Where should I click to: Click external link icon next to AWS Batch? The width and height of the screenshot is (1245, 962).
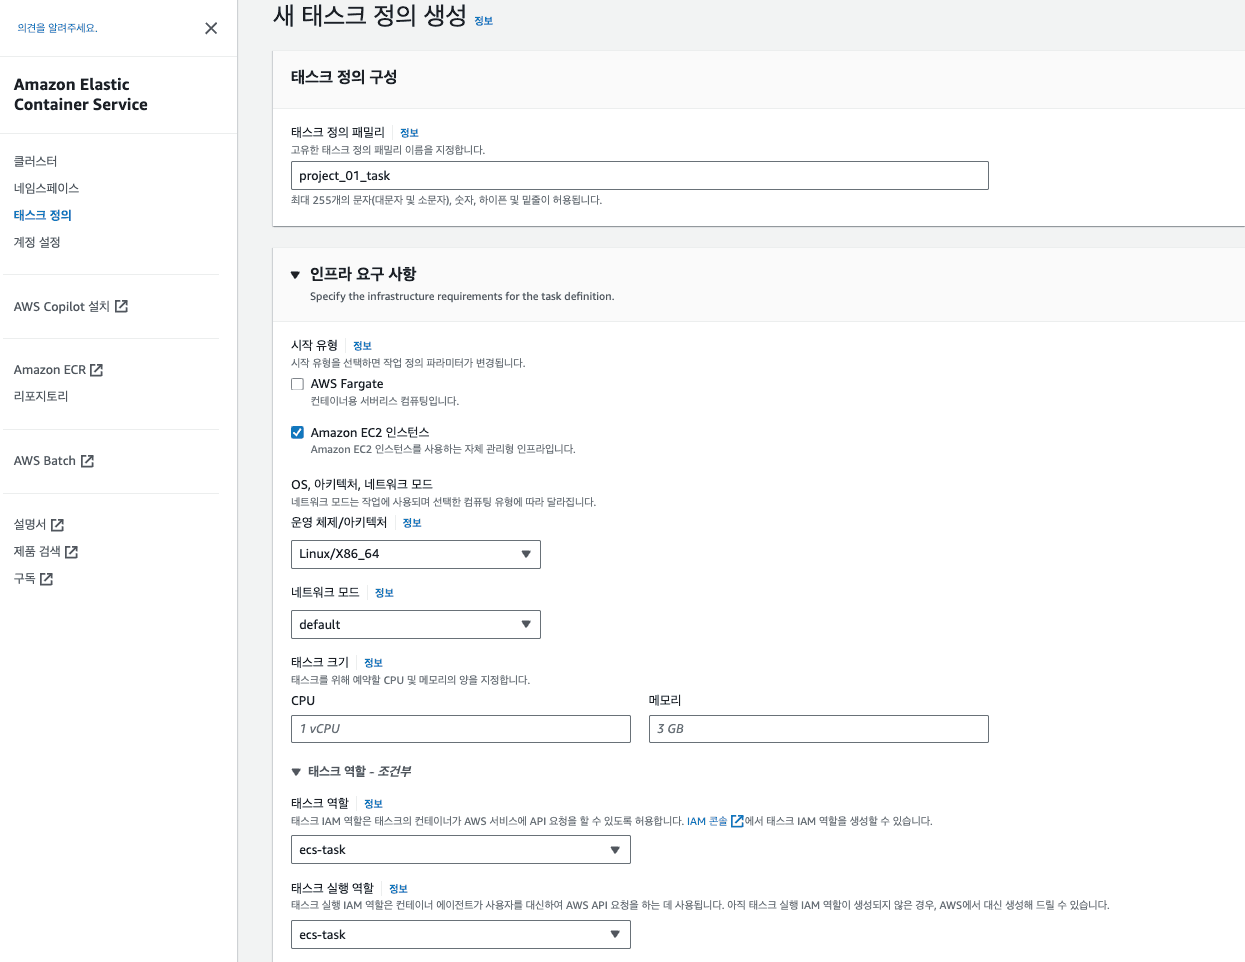tap(87, 461)
